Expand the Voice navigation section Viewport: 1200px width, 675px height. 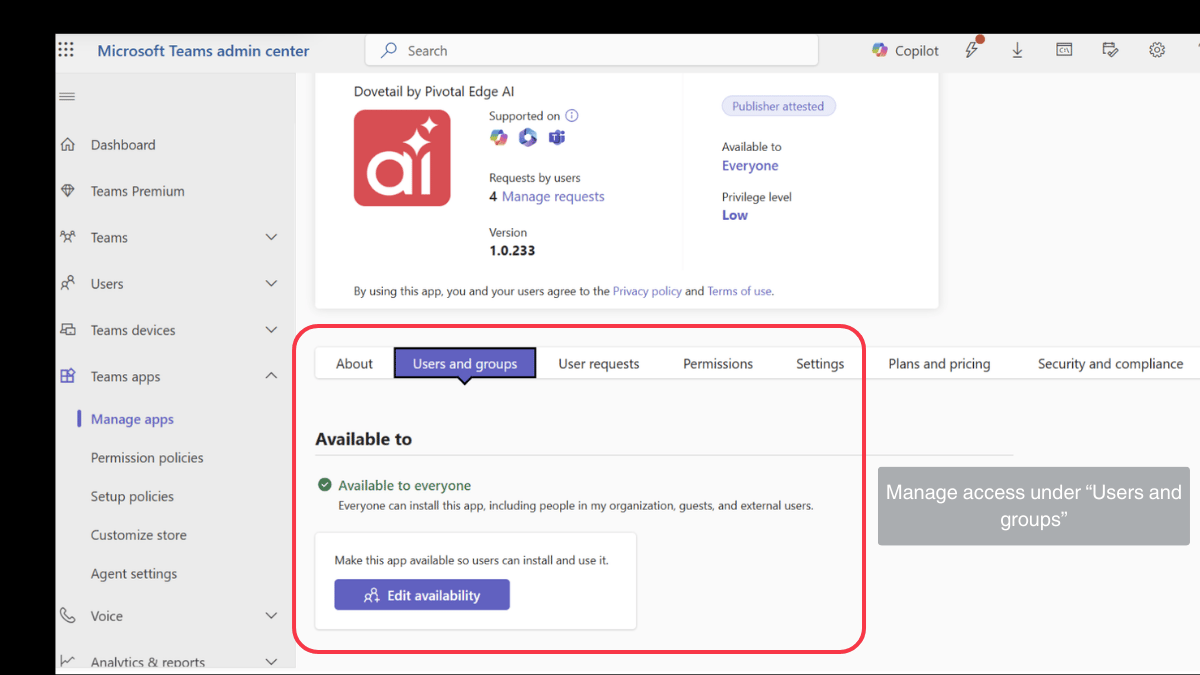pyautogui.click(x=271, y=616)
